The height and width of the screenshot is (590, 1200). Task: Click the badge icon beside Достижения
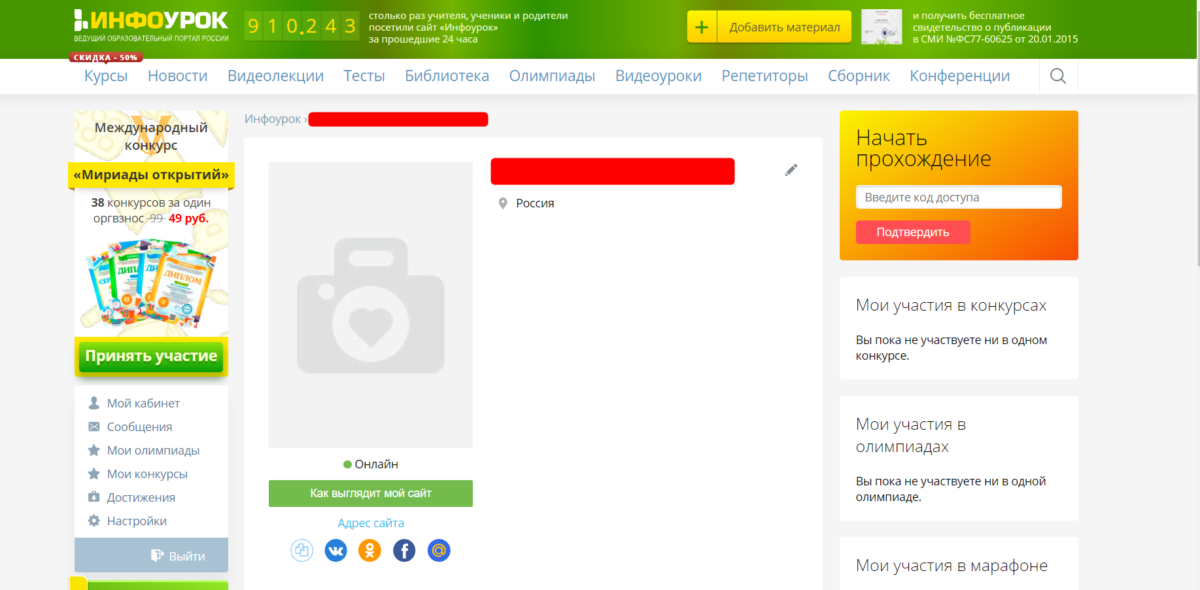[94, 497]
